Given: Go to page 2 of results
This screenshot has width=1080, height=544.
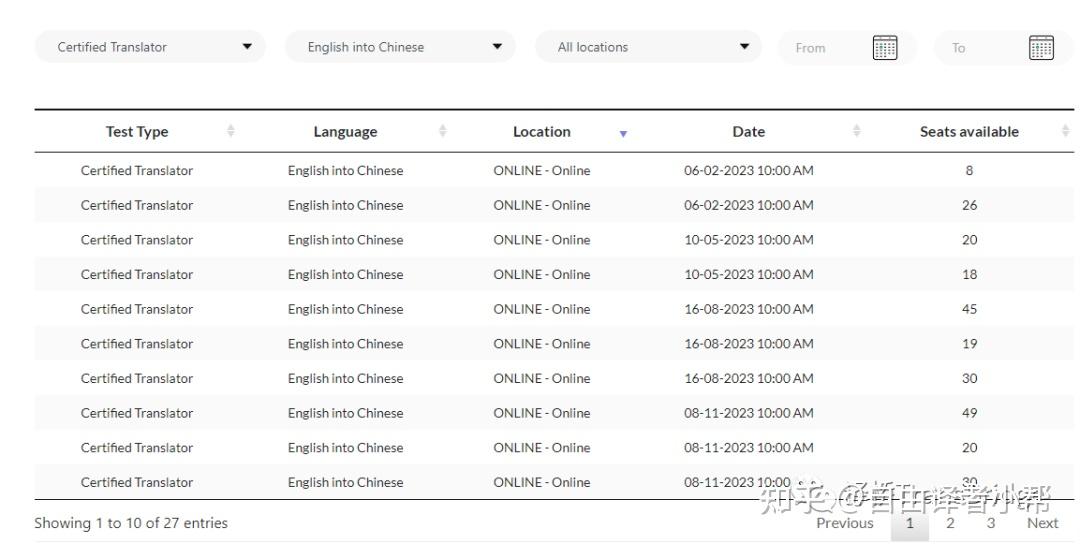Looking at the screenshot, I should pyautogui.click(x=950, y=523).
